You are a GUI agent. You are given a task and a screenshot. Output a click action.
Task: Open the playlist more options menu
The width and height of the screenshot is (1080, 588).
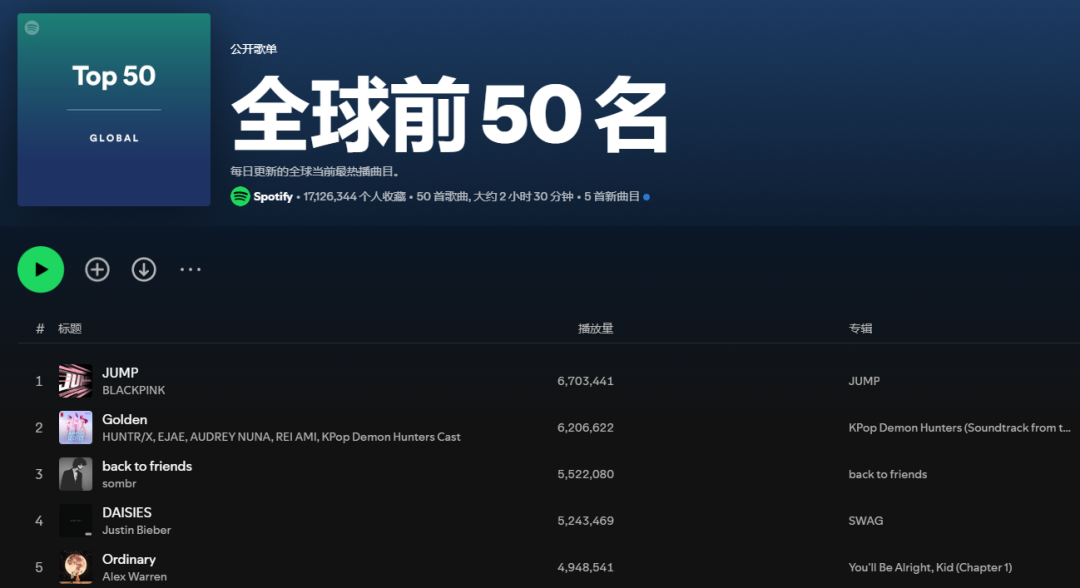(190, 269)
